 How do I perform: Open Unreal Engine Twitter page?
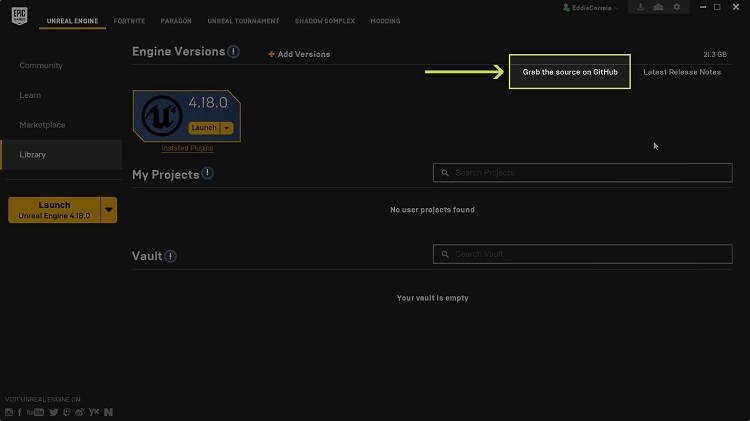click(54, 412)
